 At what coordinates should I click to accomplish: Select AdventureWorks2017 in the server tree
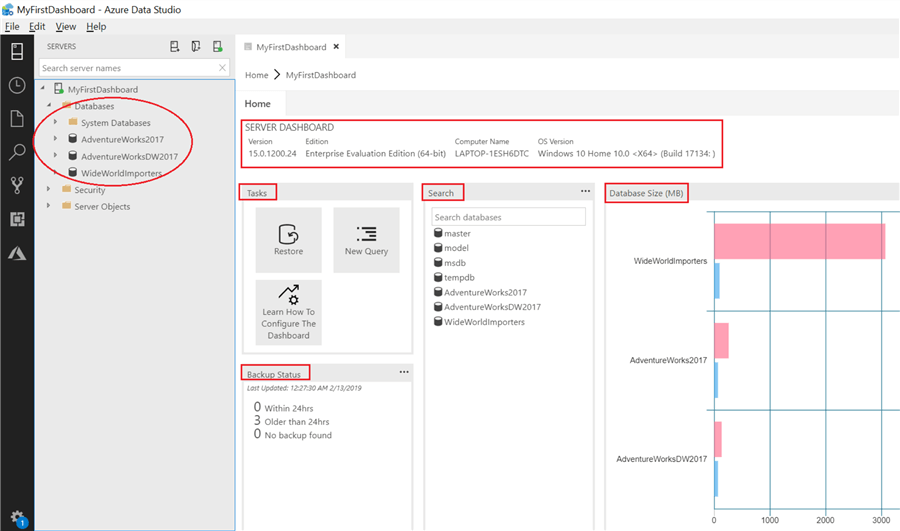pyautogui.click(x=122, y=139)
